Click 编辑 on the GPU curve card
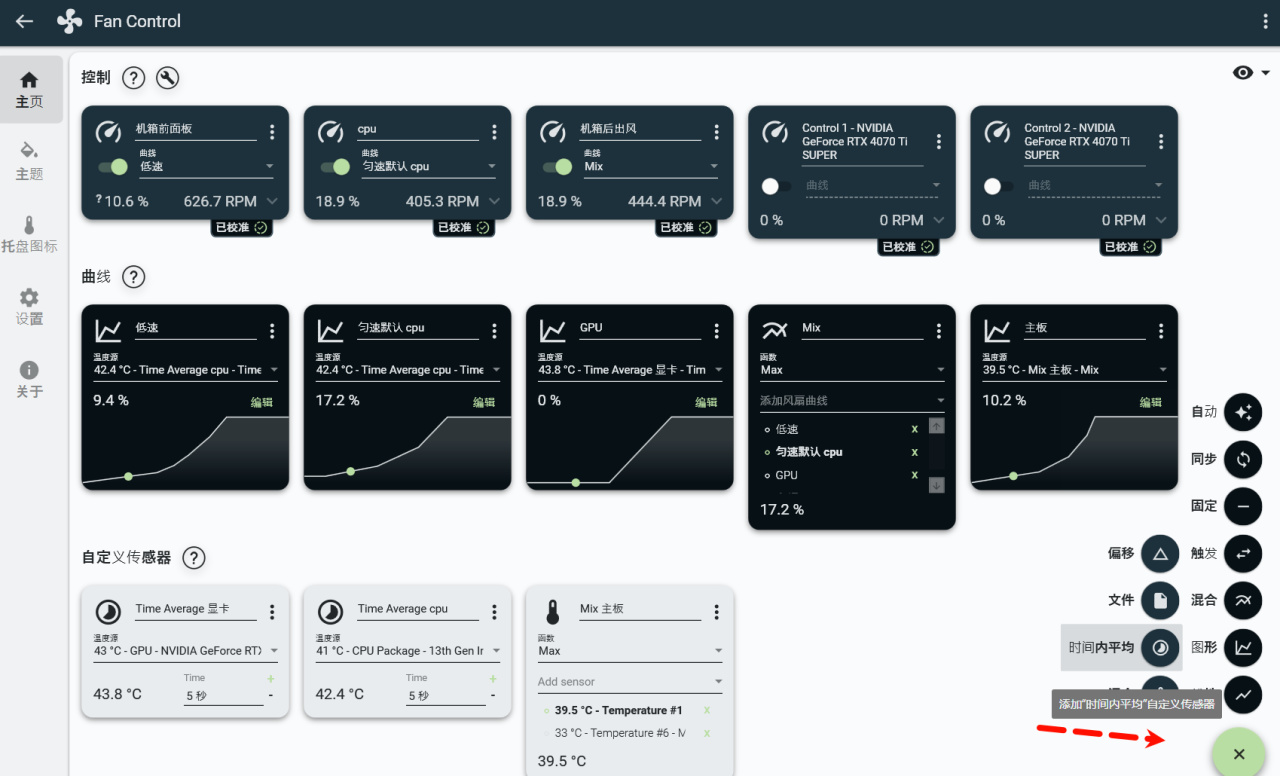 706,402
